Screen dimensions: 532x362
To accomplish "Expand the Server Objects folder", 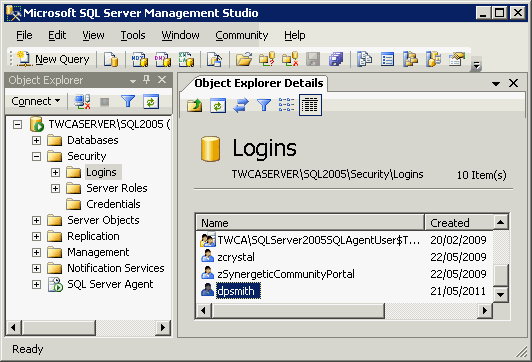I will click(x=36, y=221).
